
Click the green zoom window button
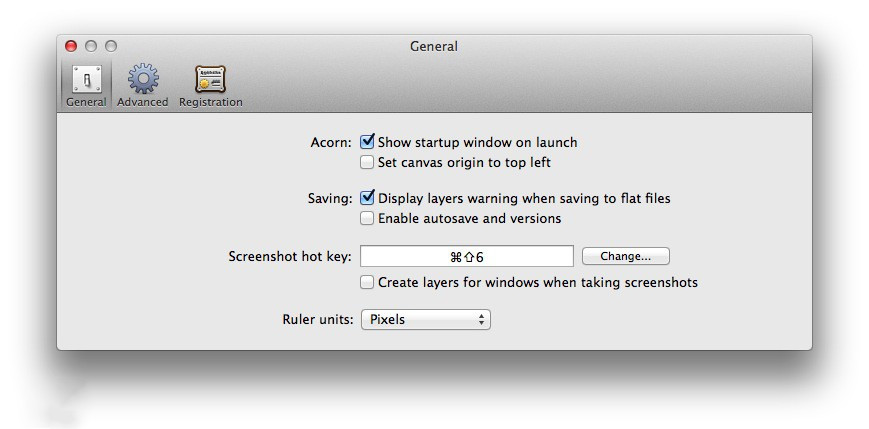tap(111, 46)
